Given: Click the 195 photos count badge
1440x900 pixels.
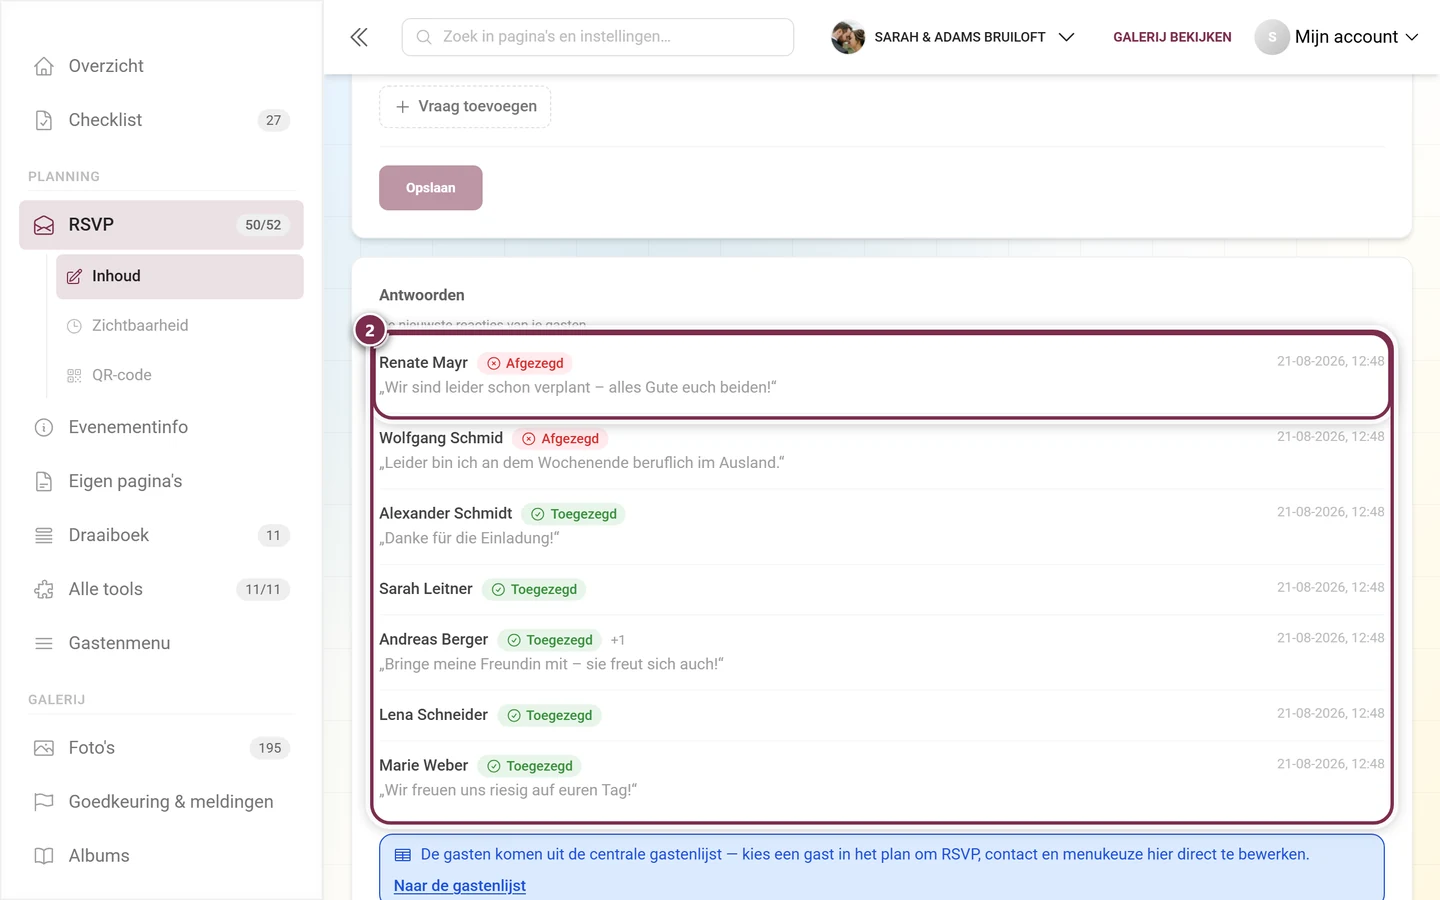Looking at the screenshot, I should [270, 748].
